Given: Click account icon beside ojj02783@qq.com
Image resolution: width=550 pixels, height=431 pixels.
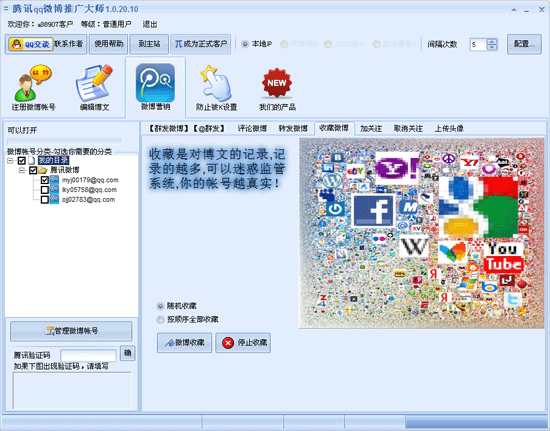Looking at the screenshot, I should (54, 200).
